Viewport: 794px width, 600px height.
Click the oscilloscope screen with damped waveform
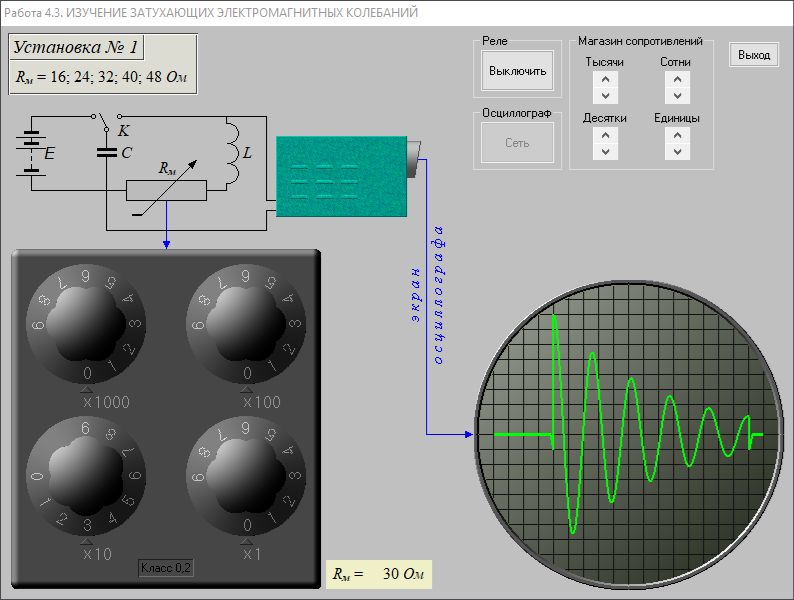(x=627, y=434)
